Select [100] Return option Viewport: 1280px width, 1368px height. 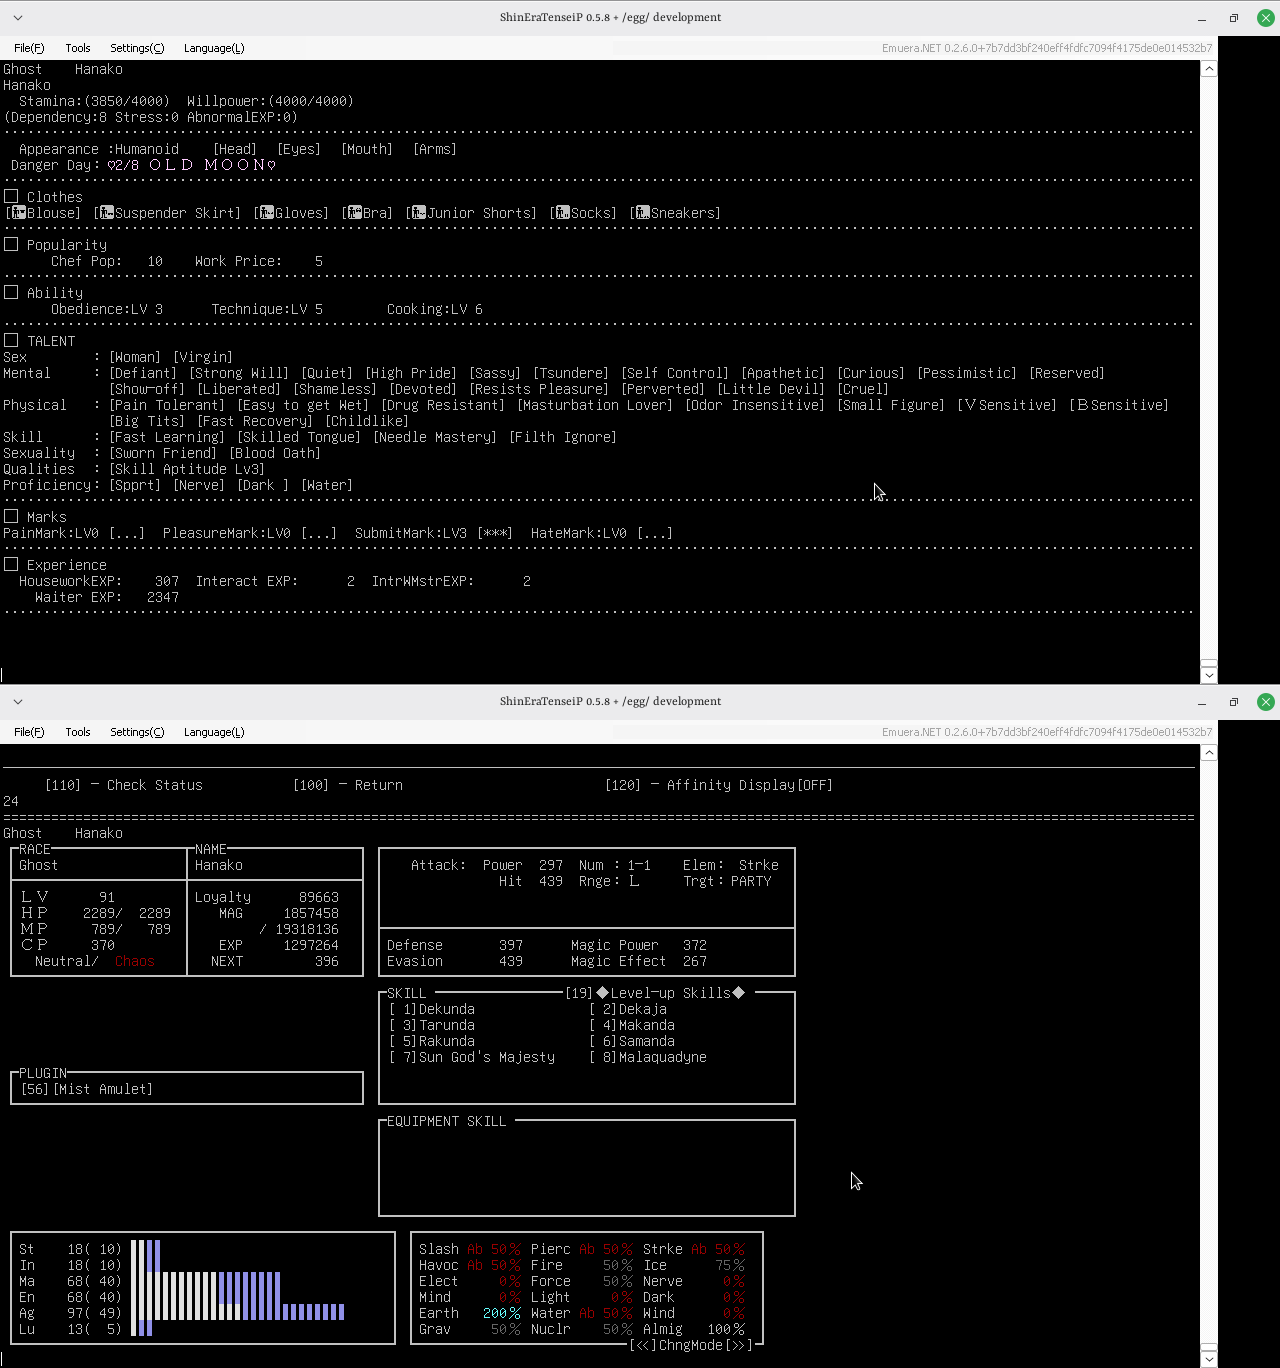[347, 785]
